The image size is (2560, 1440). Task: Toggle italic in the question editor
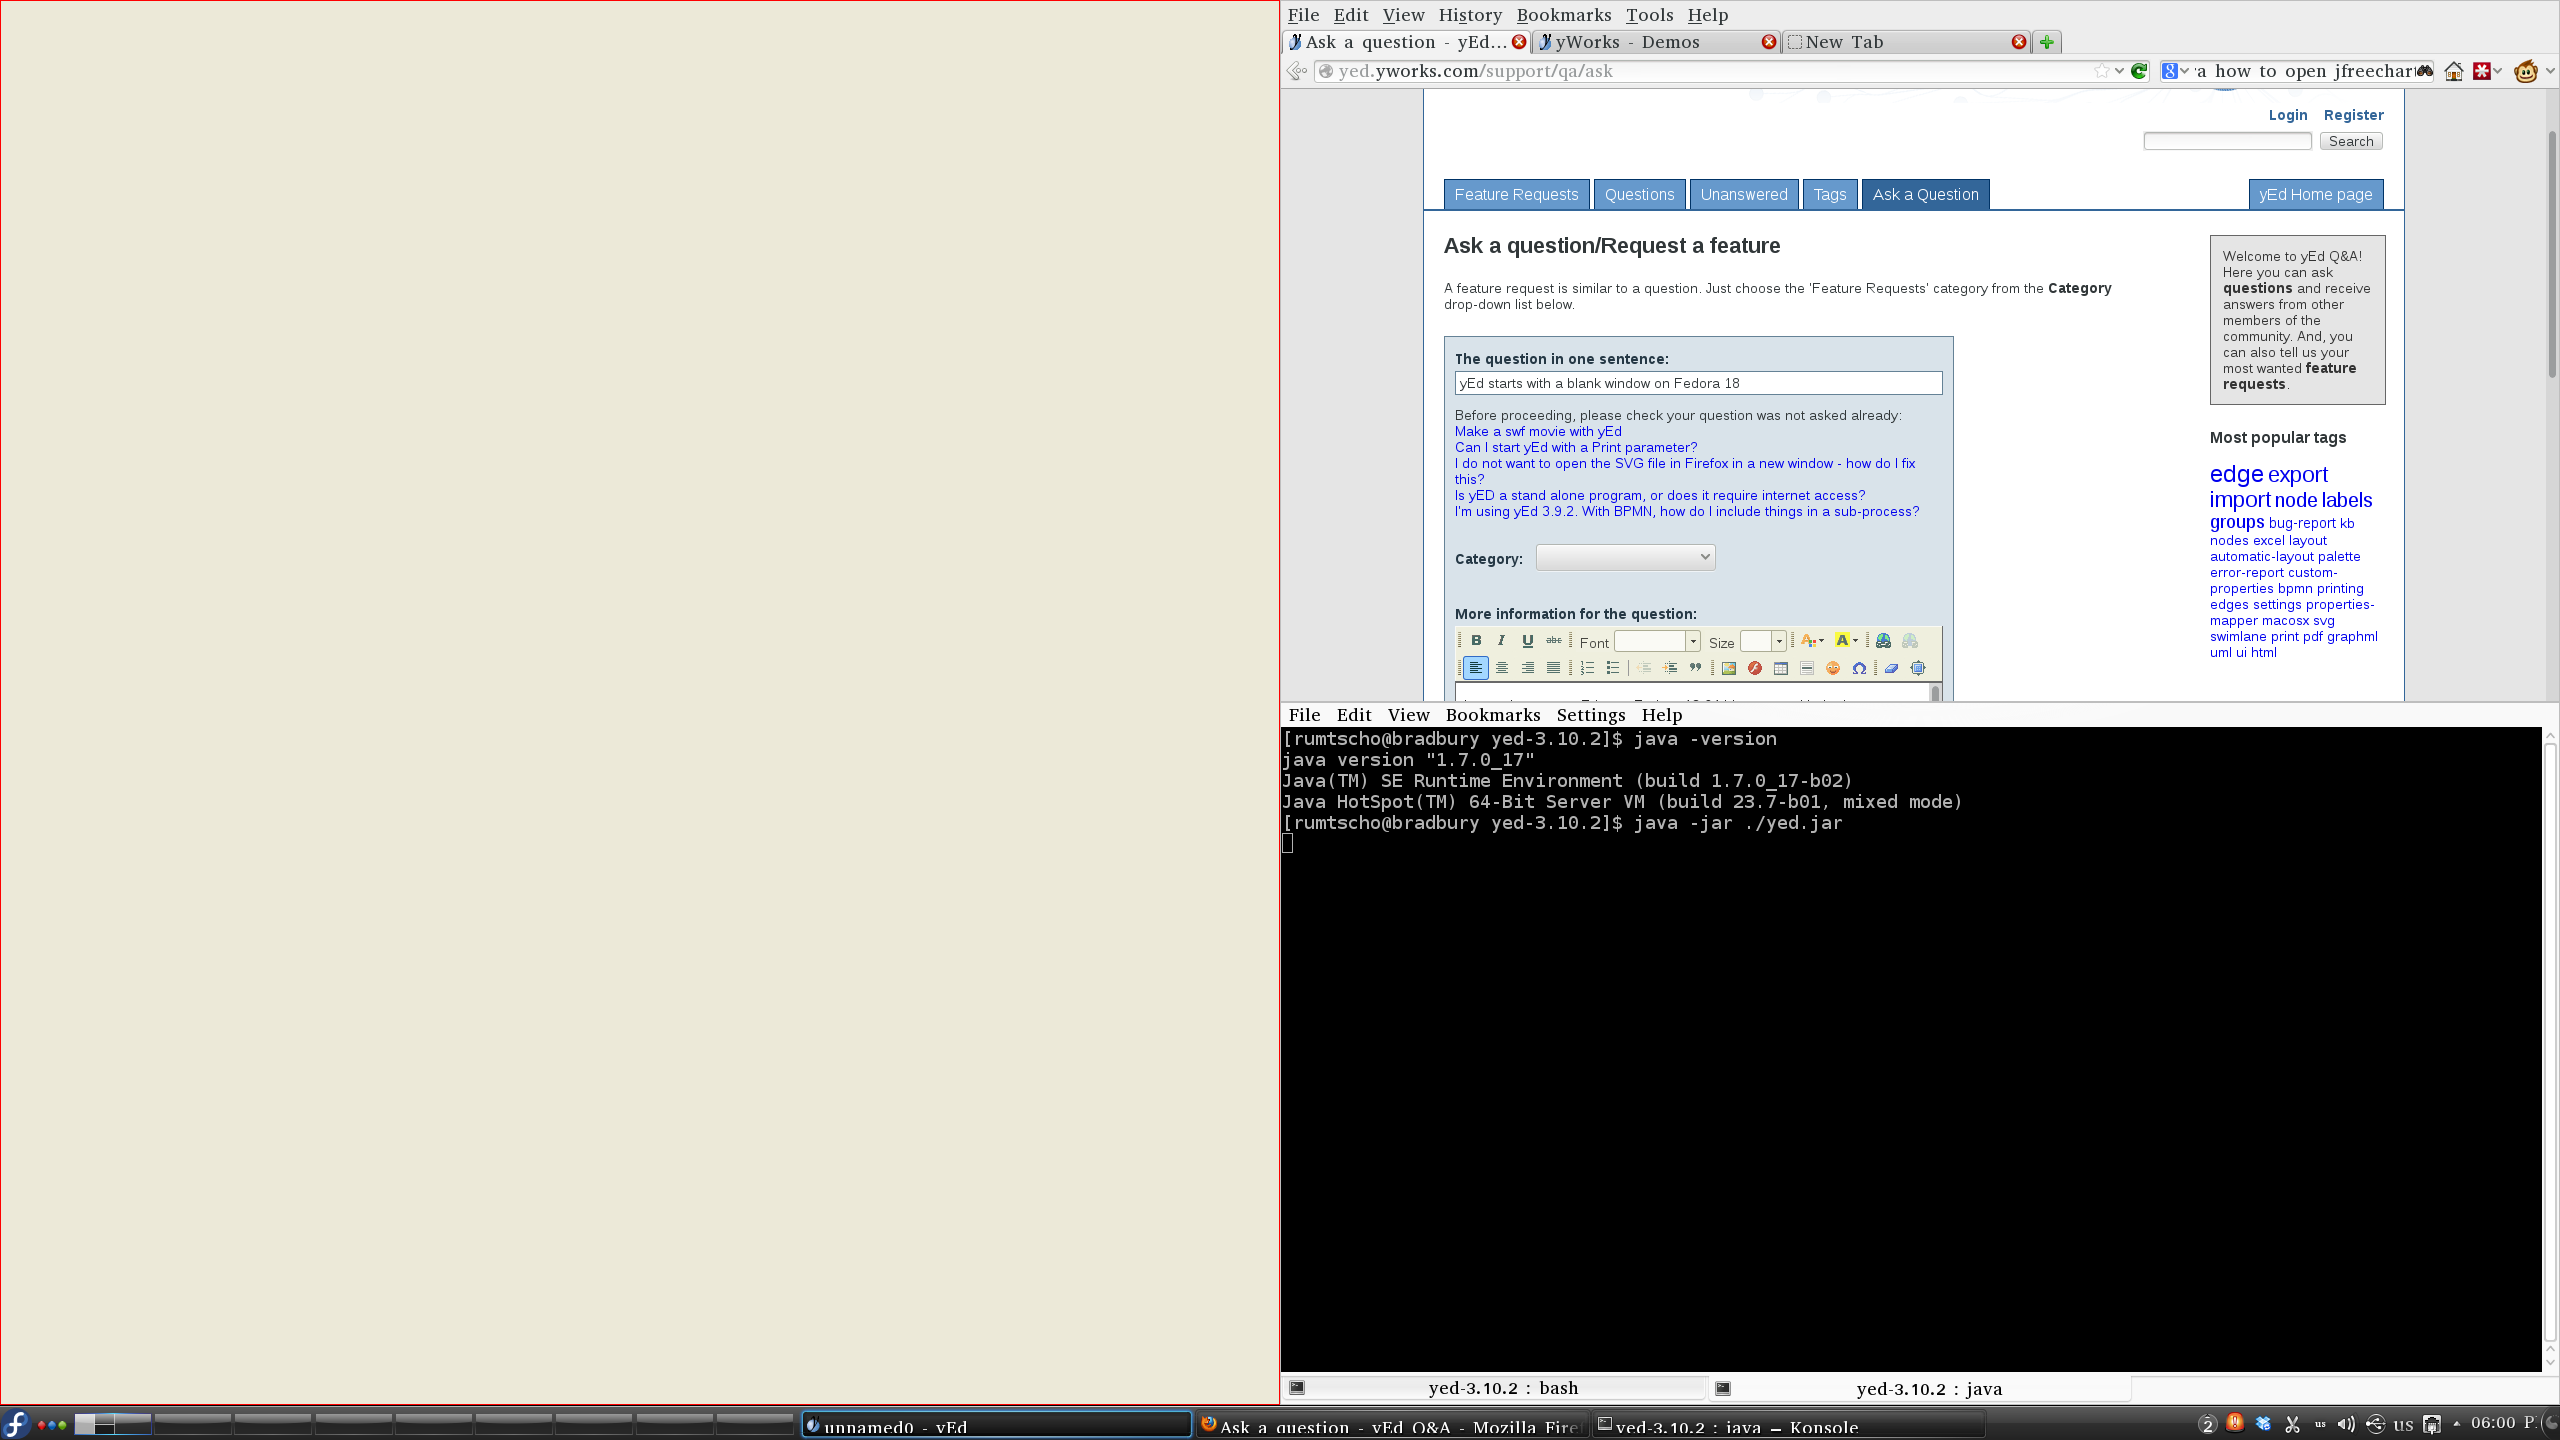coord(1501,641)
